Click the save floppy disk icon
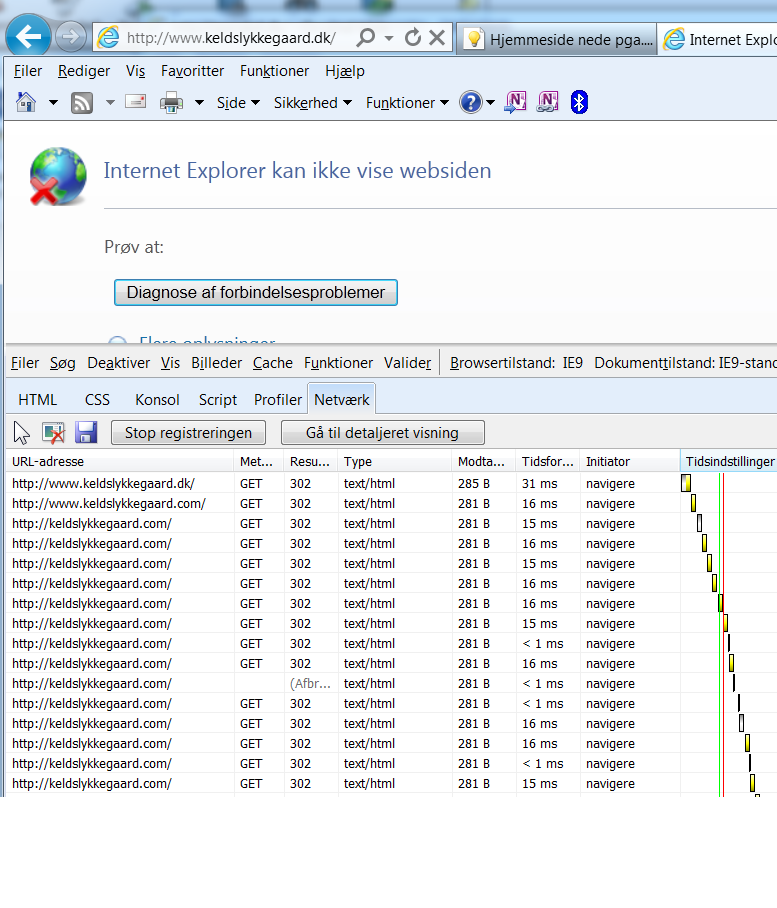The image size is (777, 908). tap(86, 433)
